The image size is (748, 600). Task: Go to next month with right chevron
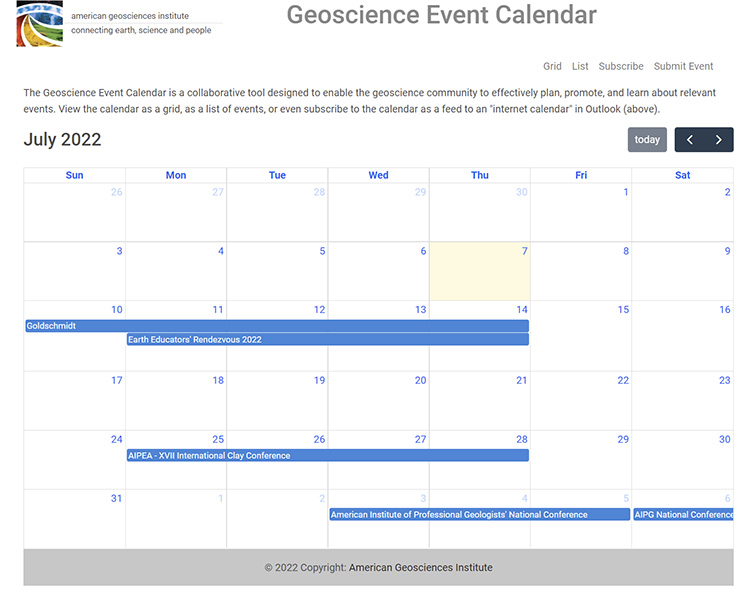pos(718,140)
